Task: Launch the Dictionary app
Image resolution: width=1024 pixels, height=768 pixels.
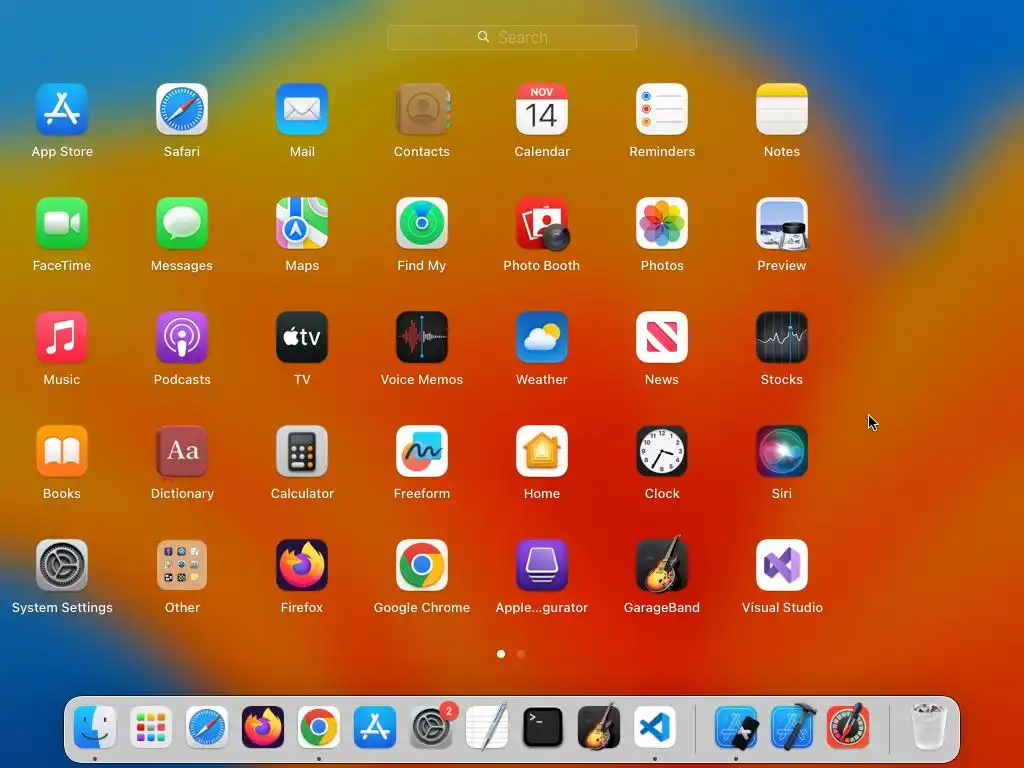Action: [x=182, y=451]
